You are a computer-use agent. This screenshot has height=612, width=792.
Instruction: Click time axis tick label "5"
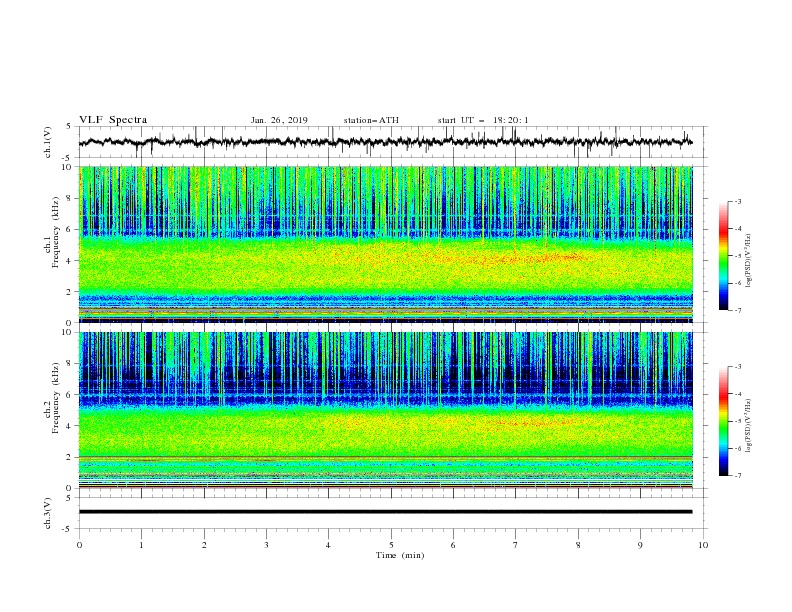391,545
